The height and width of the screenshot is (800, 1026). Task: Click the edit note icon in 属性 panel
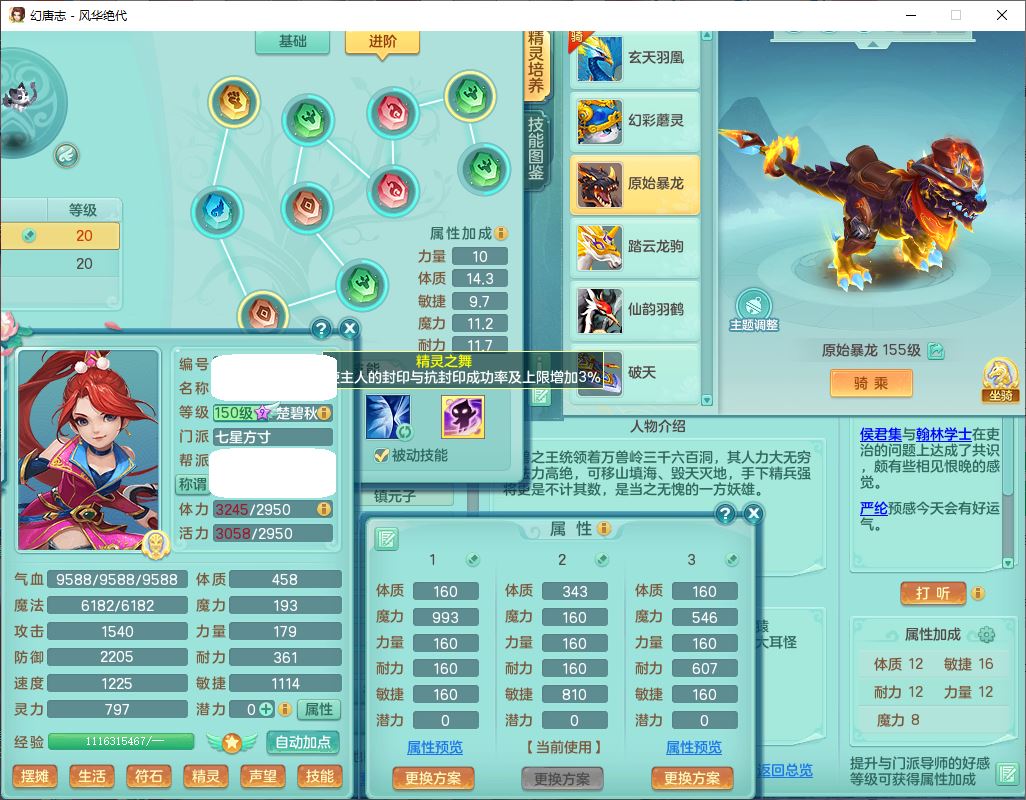click(x=386, y=539)
